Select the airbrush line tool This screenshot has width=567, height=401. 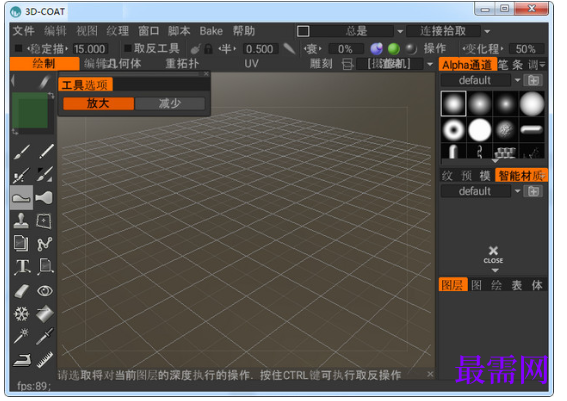point(46,152)
